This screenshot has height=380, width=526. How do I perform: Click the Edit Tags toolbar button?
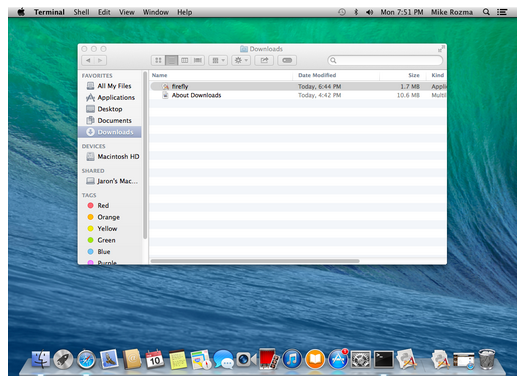(287, 60)
